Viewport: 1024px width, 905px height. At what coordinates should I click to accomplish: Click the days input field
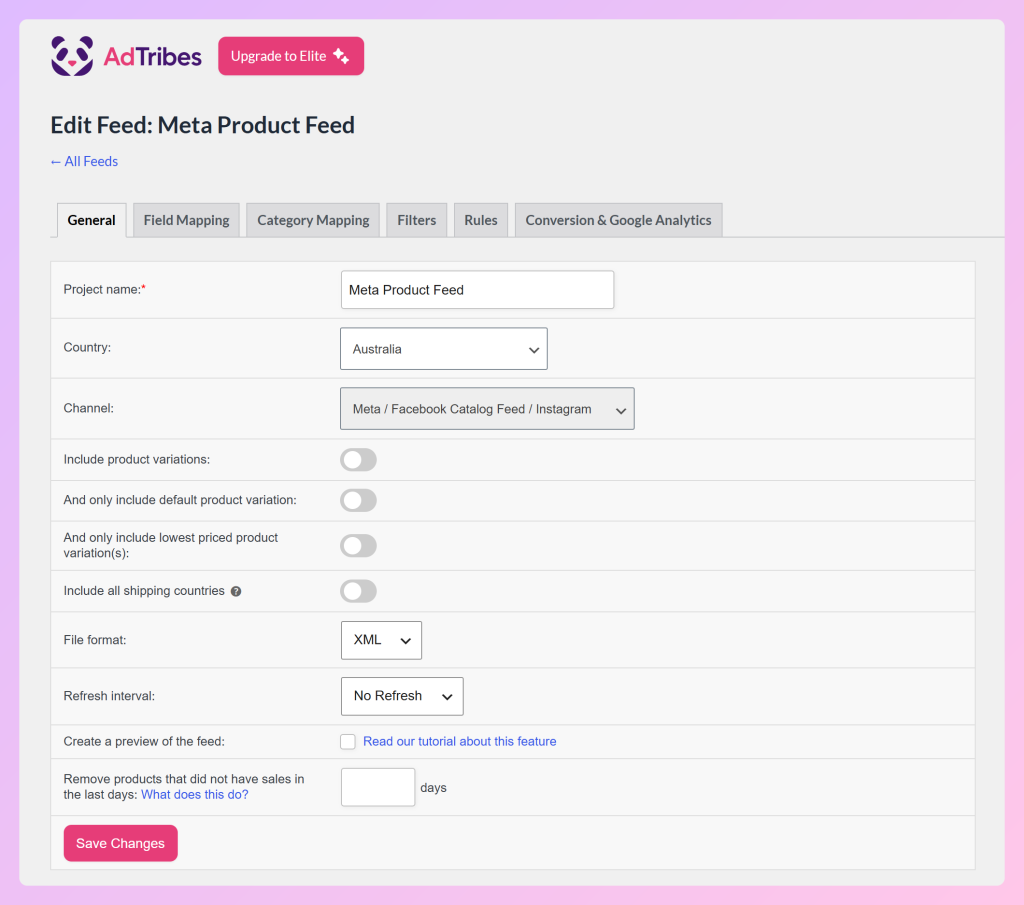[378, 787]
